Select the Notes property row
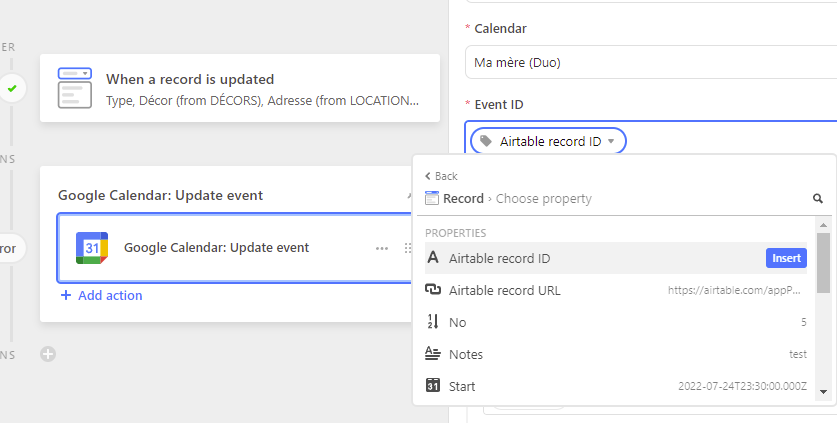837x423 pixels. tap(616, 354)
